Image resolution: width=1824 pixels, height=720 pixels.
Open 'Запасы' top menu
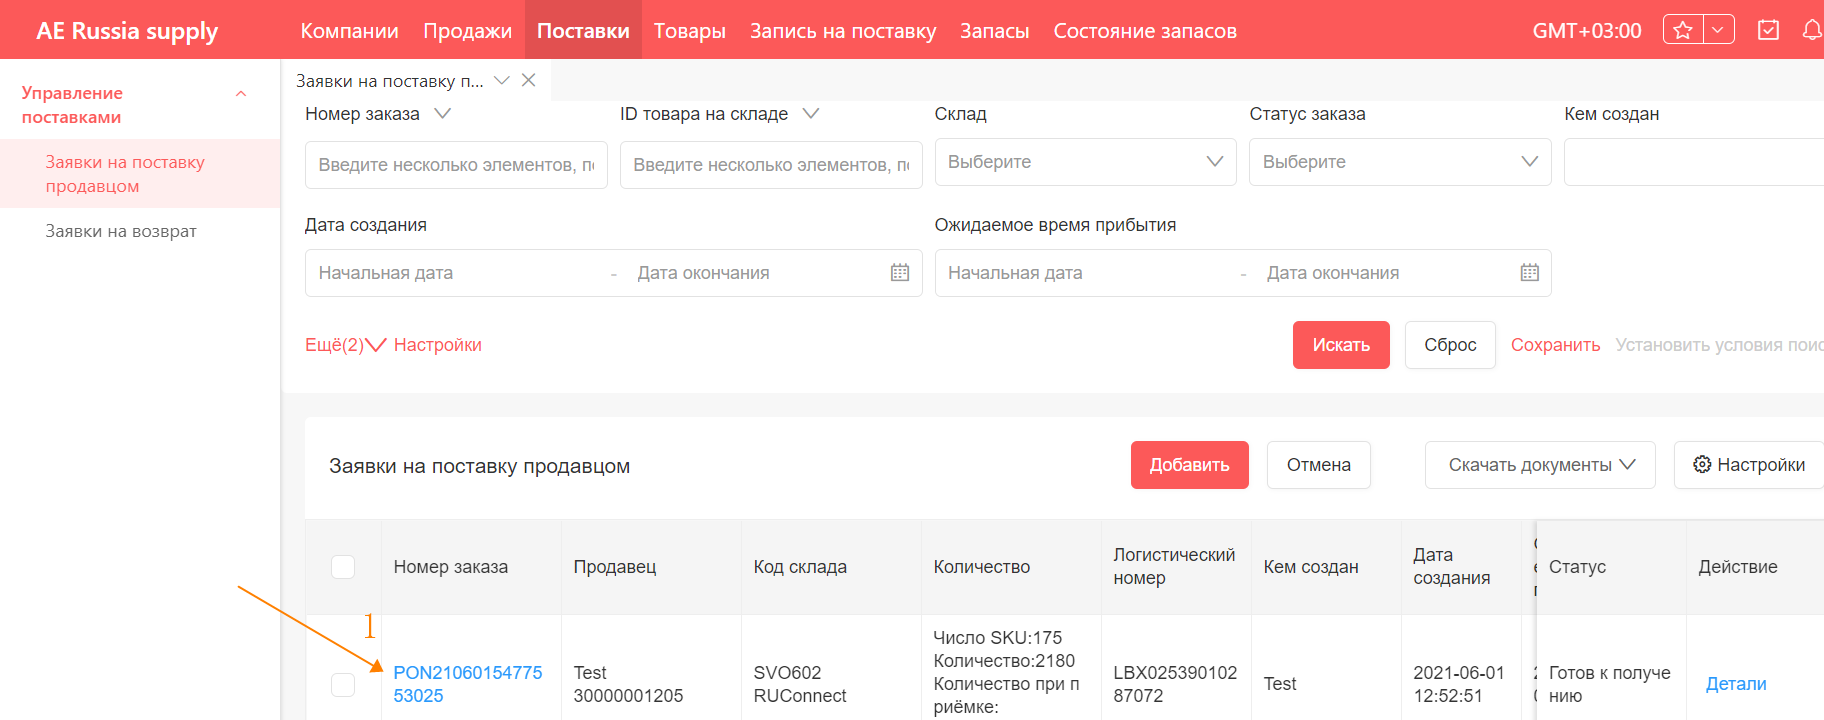click(x=994, y=31)
